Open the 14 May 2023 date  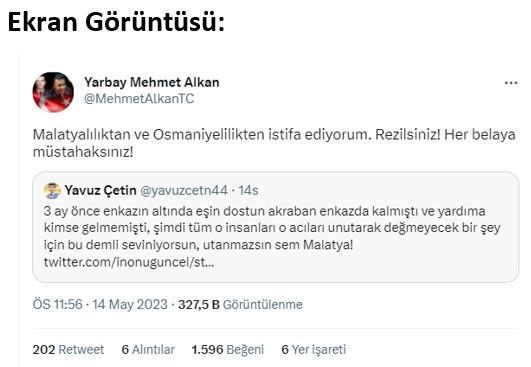130,304
